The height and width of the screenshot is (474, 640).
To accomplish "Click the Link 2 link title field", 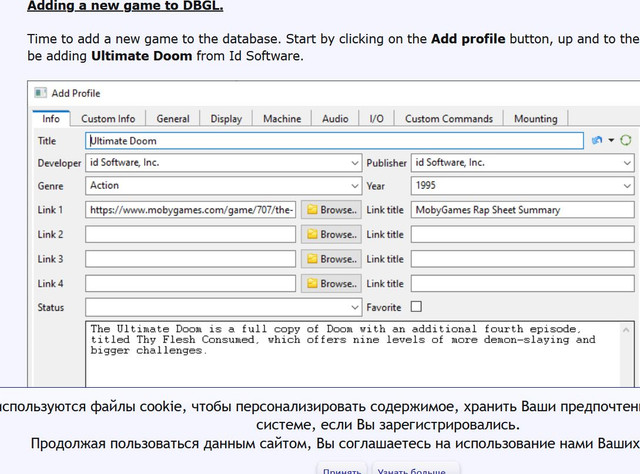I will [x=522, y=234].
